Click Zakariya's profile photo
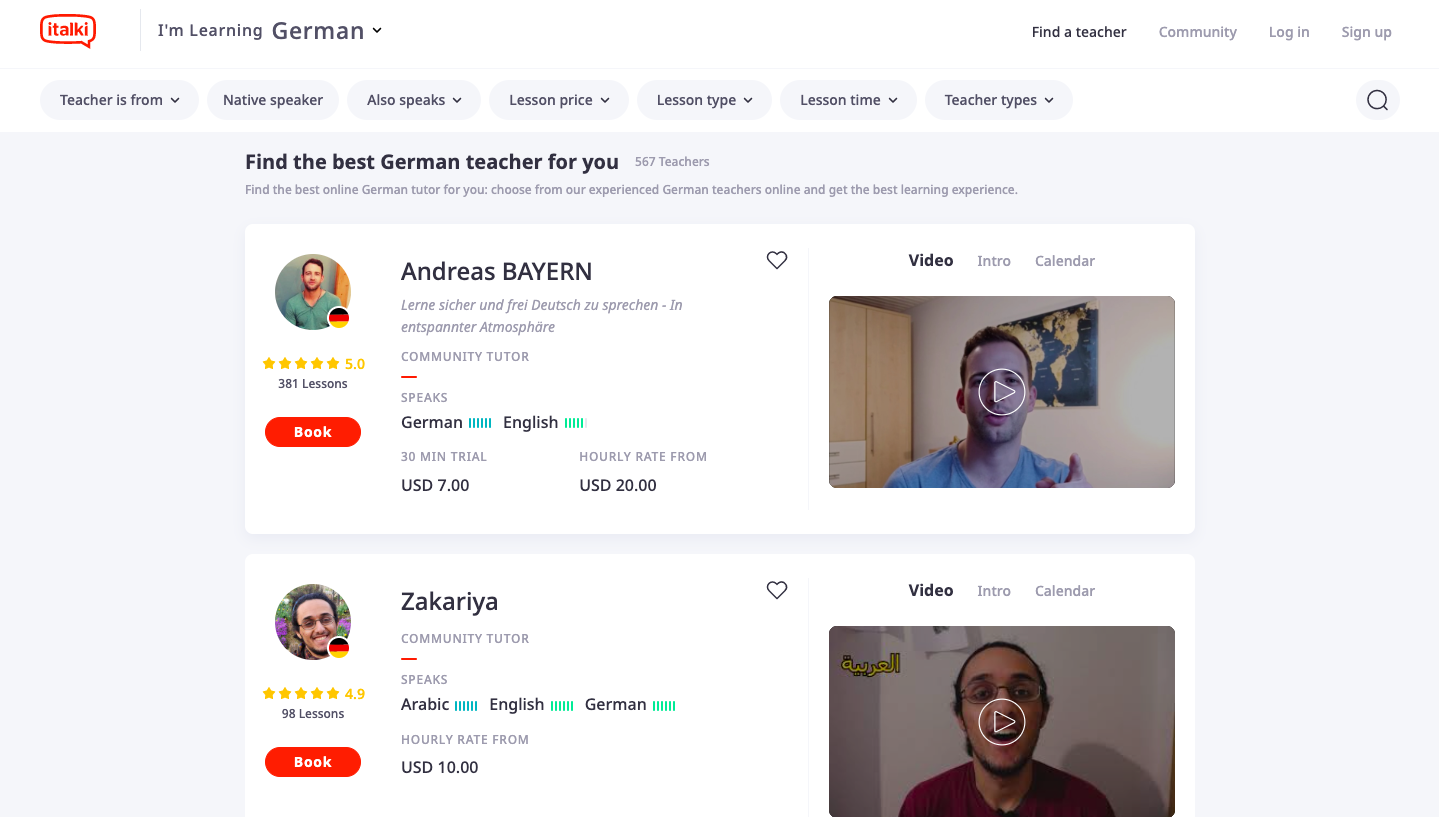 tap(313, 622)
